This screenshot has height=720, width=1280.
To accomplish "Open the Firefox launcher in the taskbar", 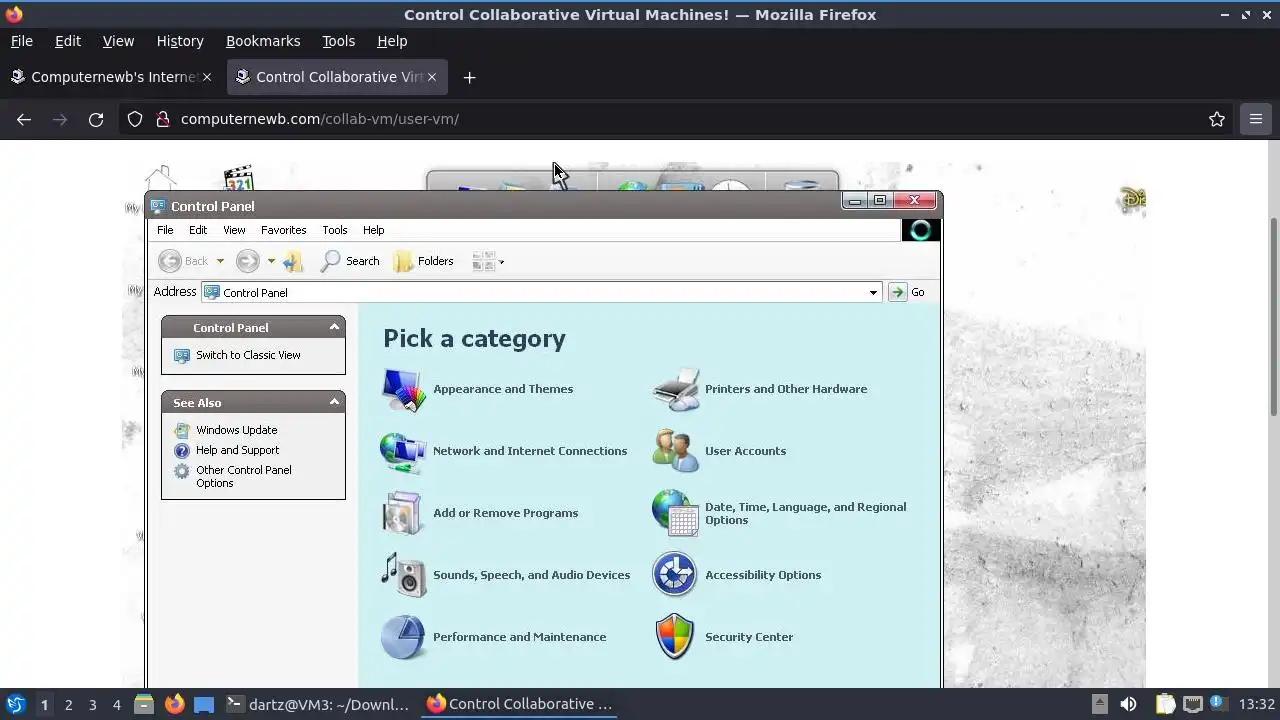I will click(x=175, y=704).
